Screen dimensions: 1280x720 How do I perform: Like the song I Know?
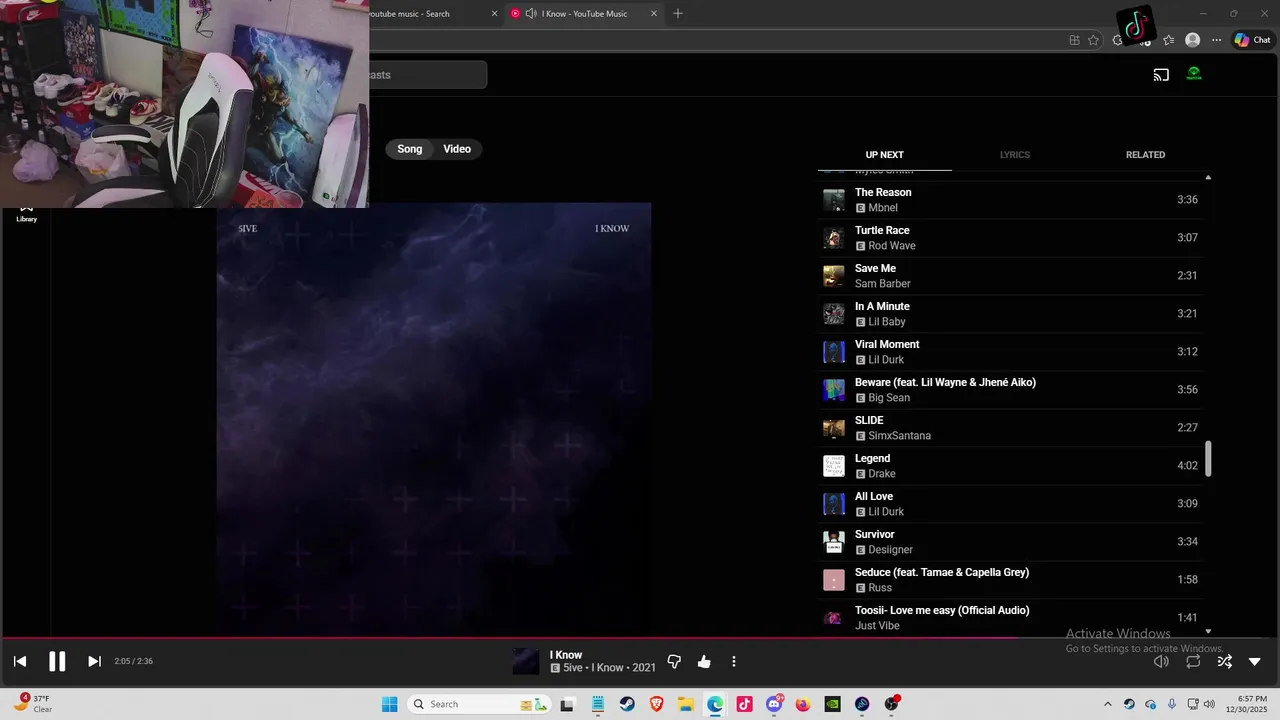[704, 661]
